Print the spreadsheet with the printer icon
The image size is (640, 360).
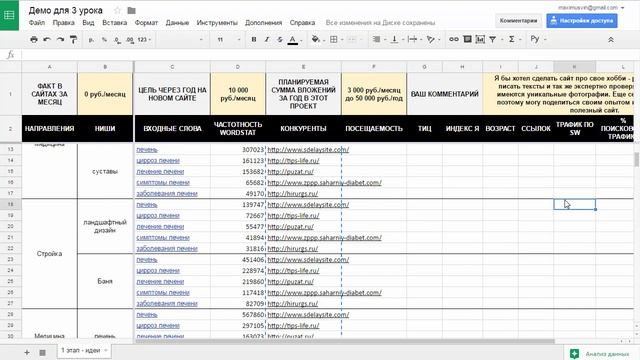click(x=34, y=40)
